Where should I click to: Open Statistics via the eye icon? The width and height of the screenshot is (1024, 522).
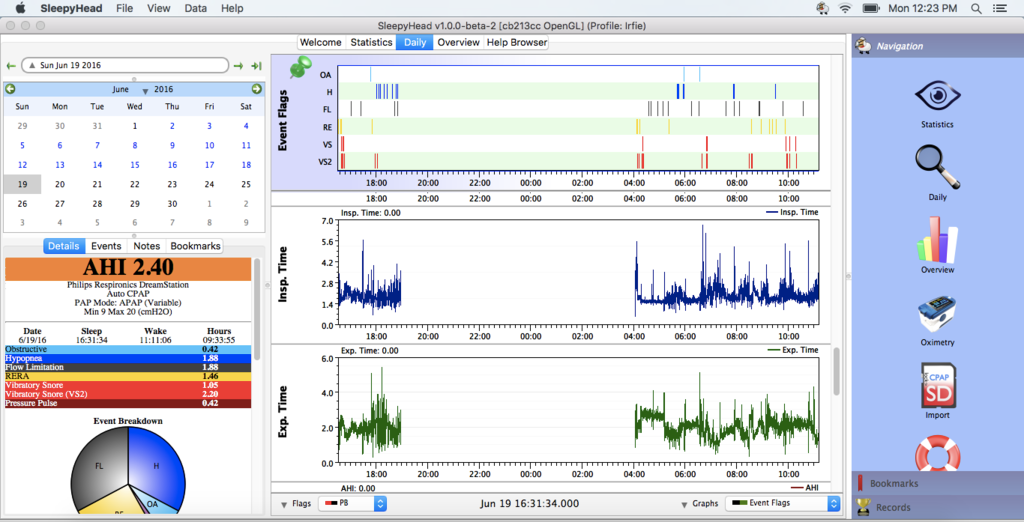937,96
